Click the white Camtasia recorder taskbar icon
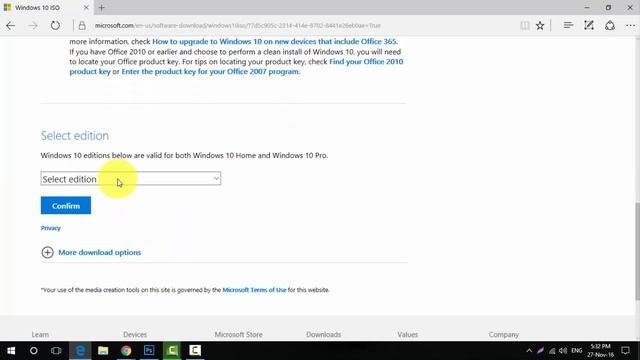 click(195, 351)
